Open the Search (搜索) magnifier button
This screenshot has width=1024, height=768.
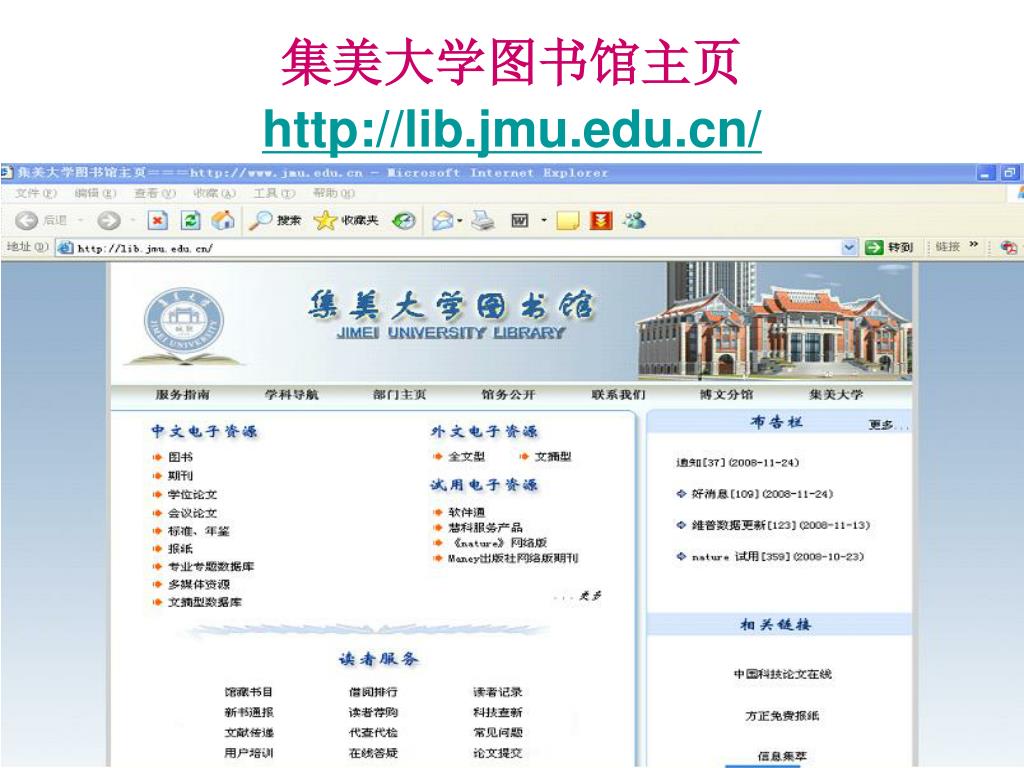coord(275,221)
